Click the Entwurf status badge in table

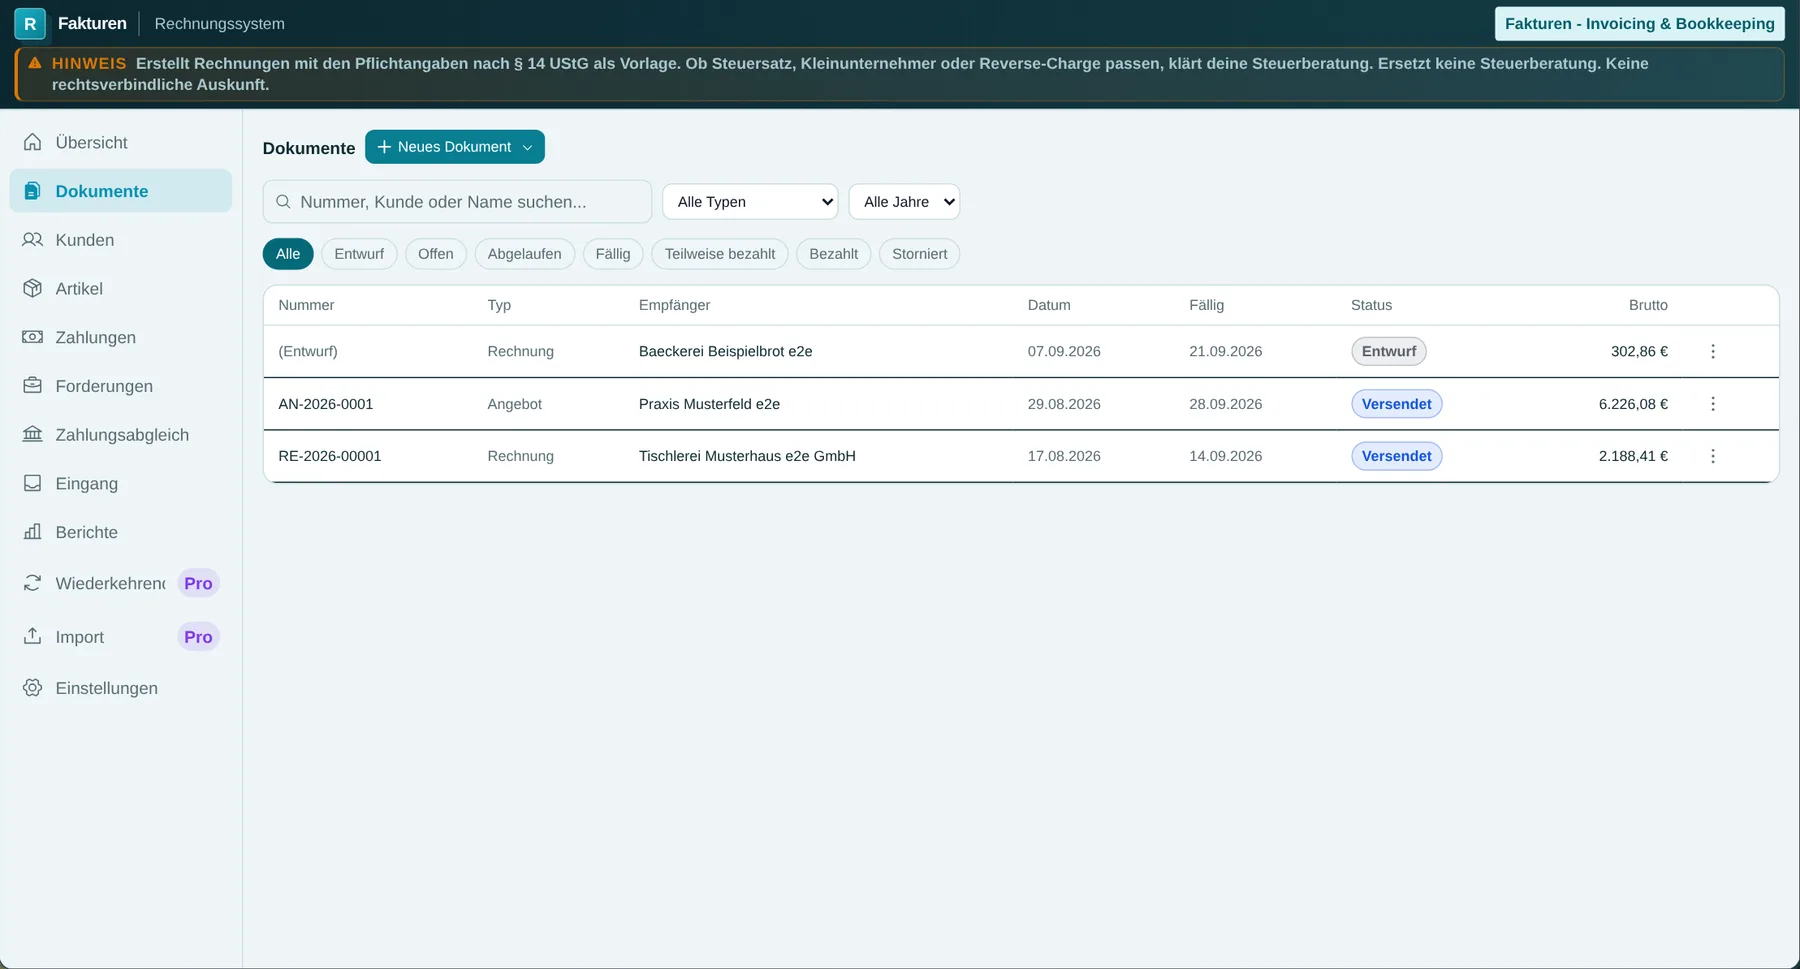tap(1389, 351)
